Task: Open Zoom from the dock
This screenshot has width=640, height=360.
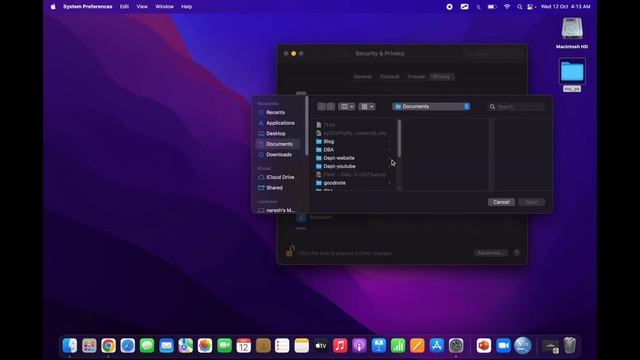Action: (x=503, y=346)
